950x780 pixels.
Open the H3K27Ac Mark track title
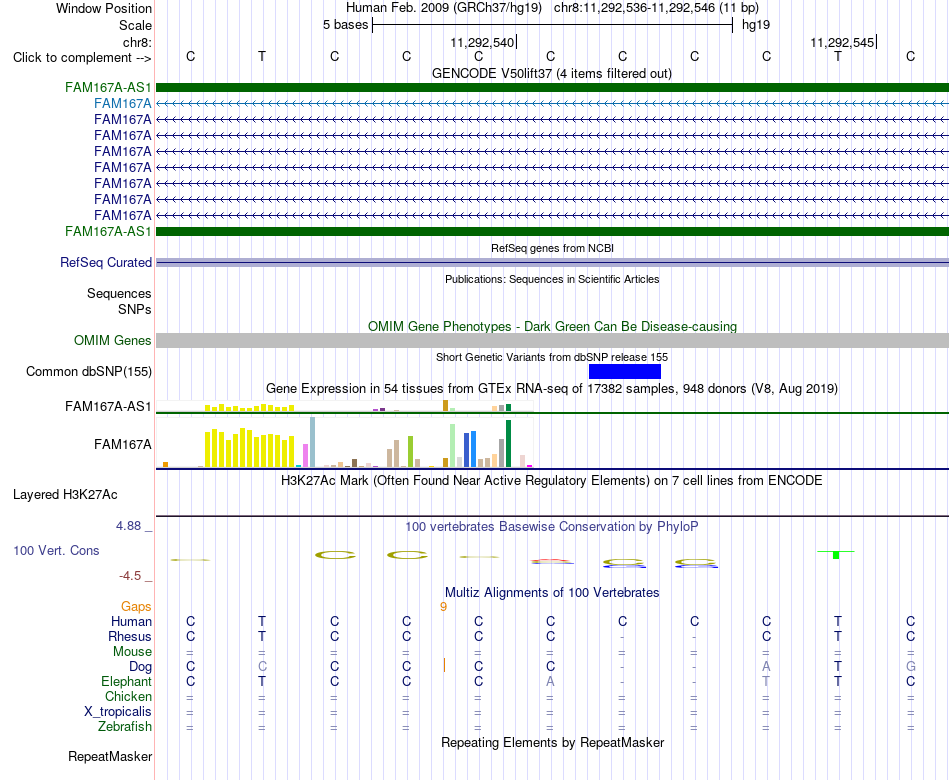click(552, 481)
